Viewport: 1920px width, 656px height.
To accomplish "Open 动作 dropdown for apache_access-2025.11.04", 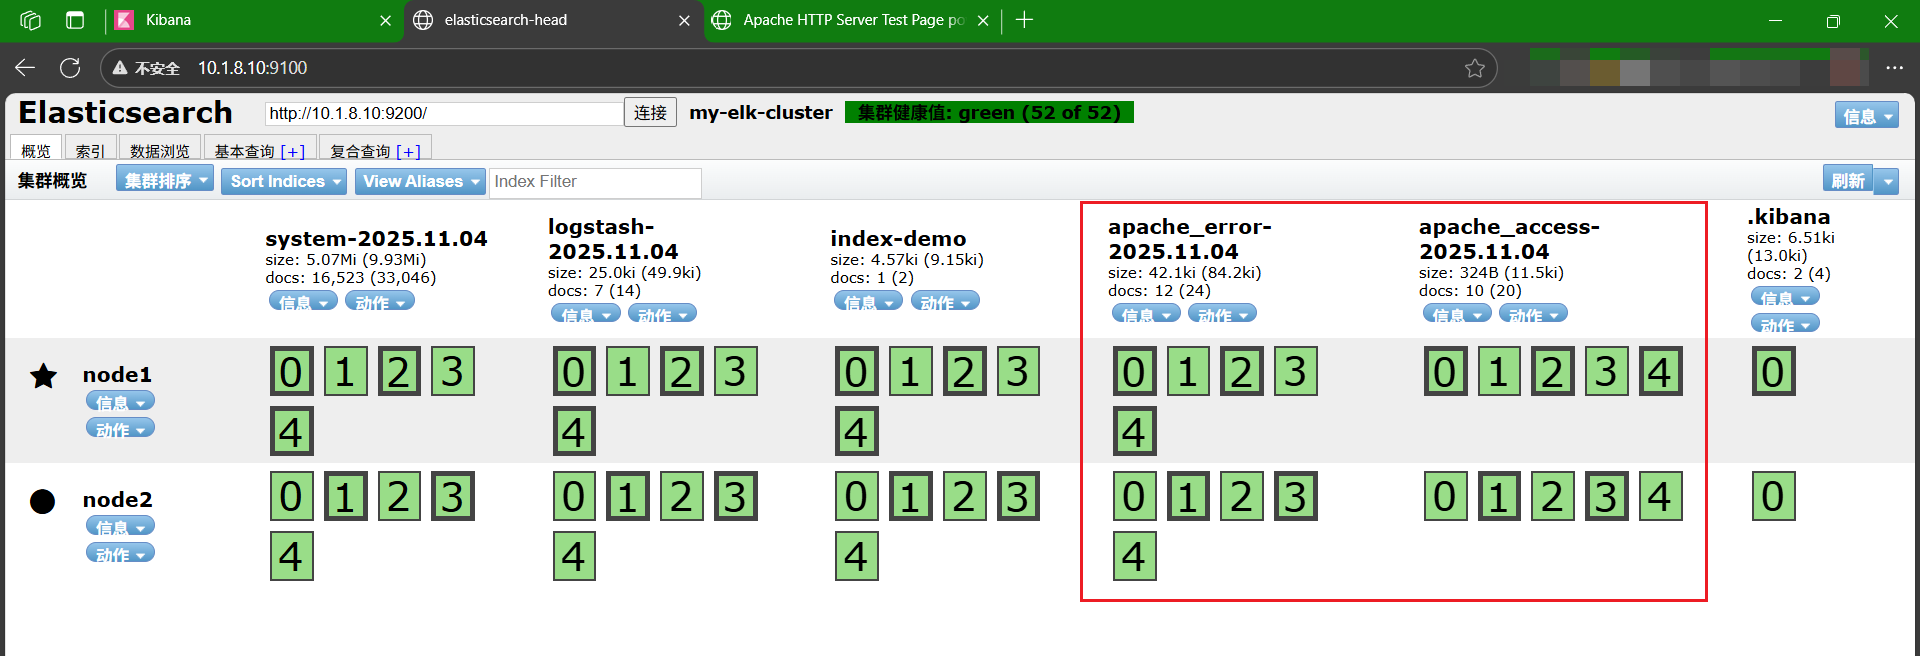I will (x=1533, y=314).
